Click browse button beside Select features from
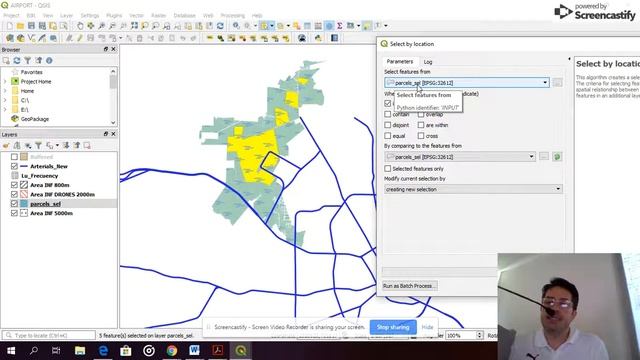The width and height of the screenshot is (640, 360). click(557, 82)
